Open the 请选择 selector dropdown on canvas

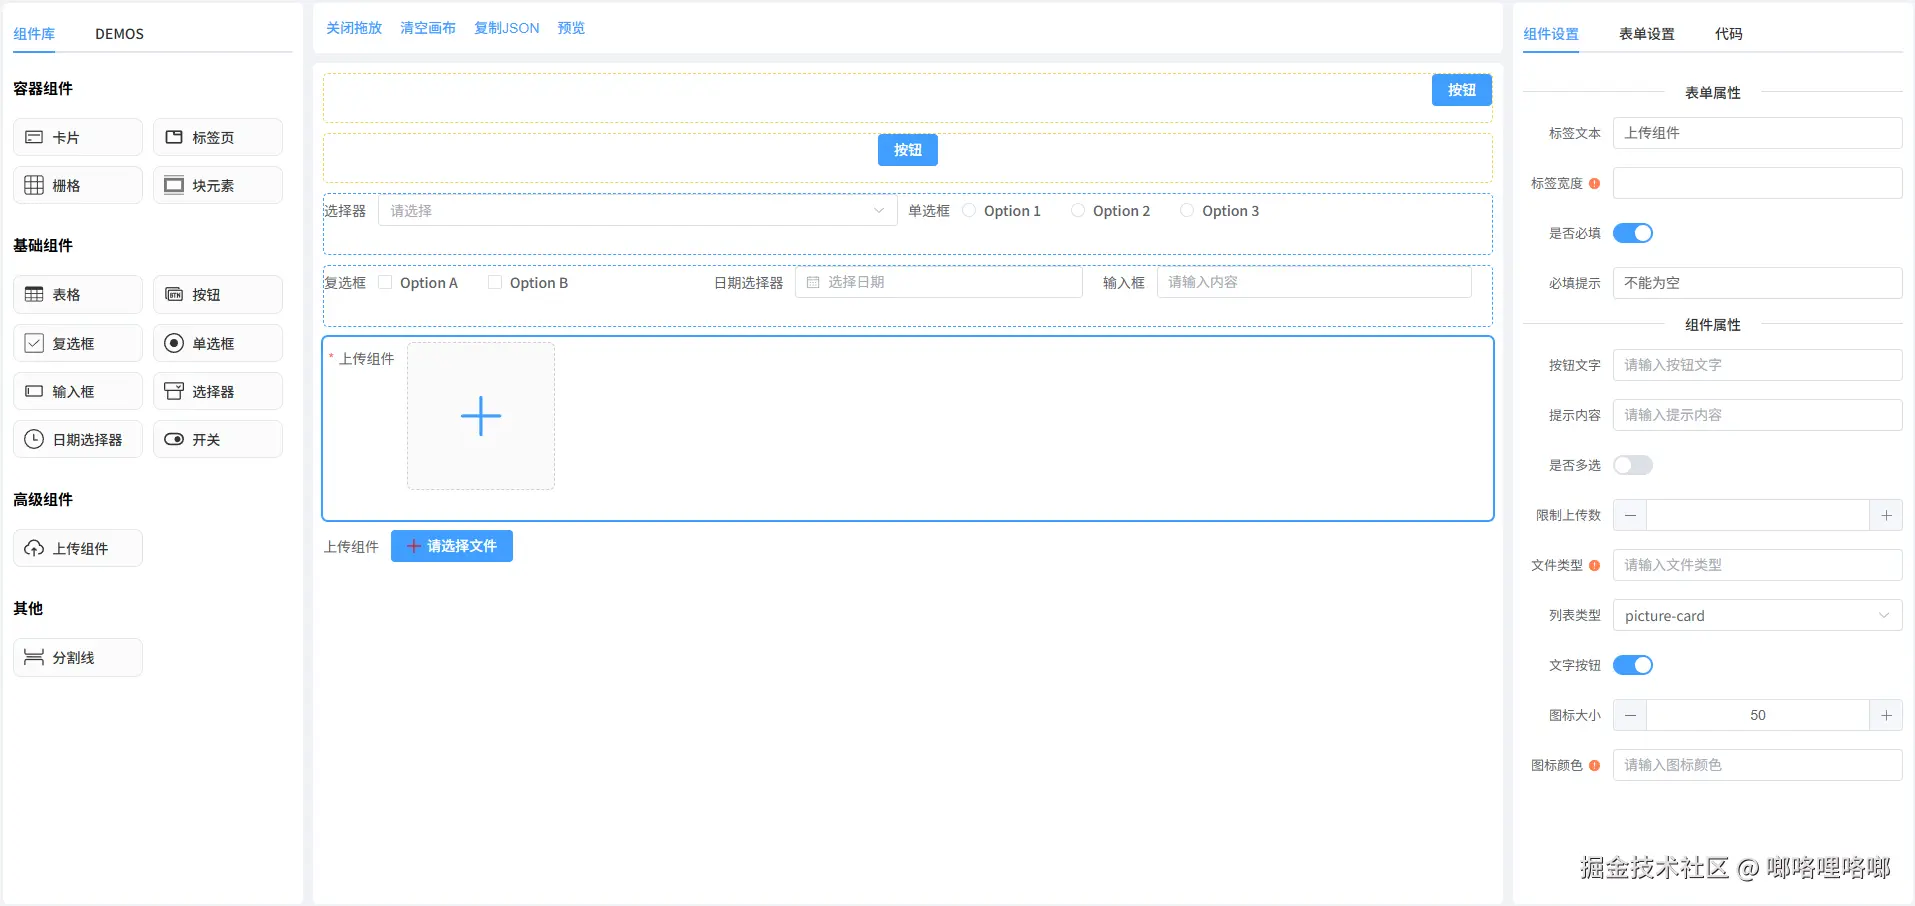[x=638, y=210]
